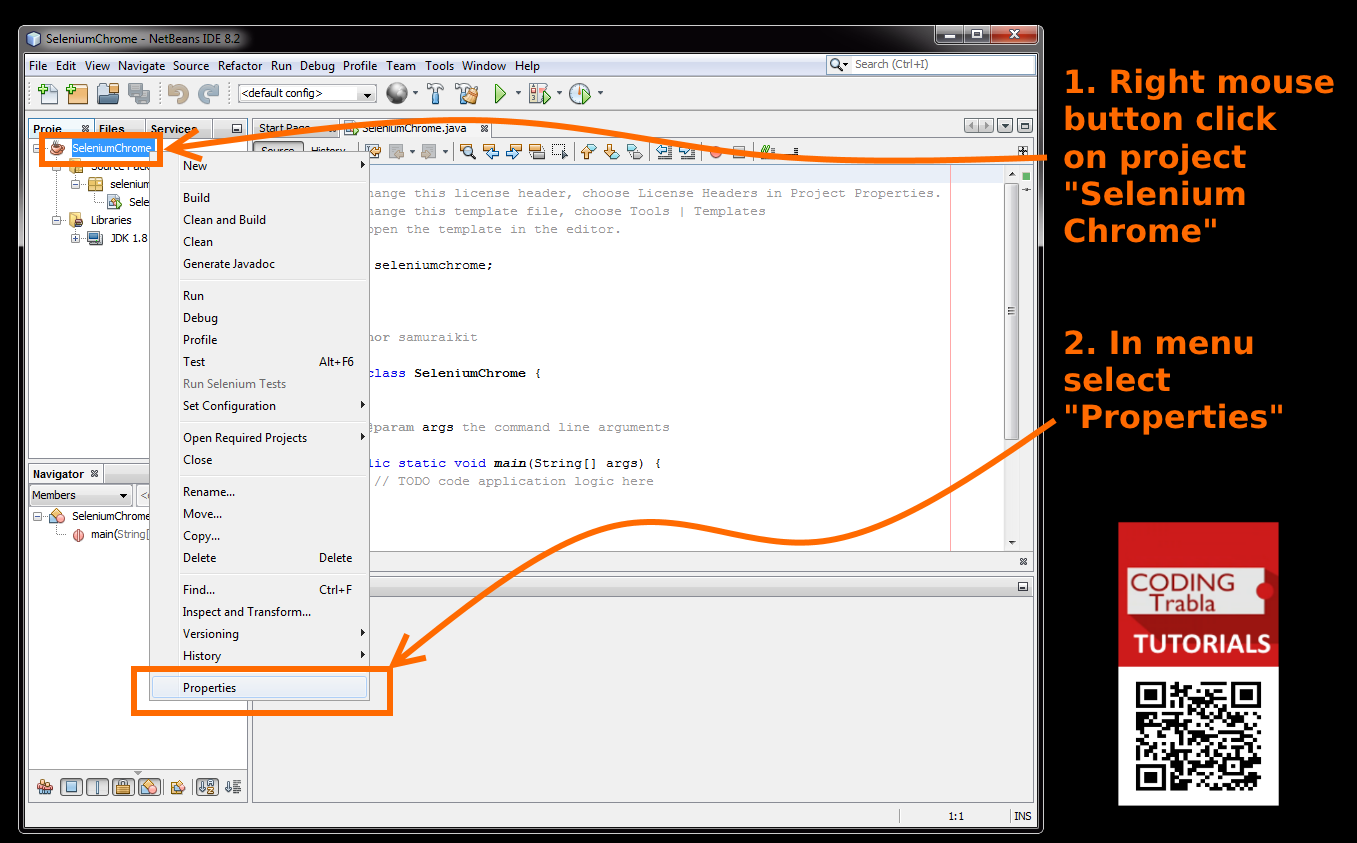
Task: Click the Fully Qualified Names icon in Navigator
Action: tap(178, 787)
